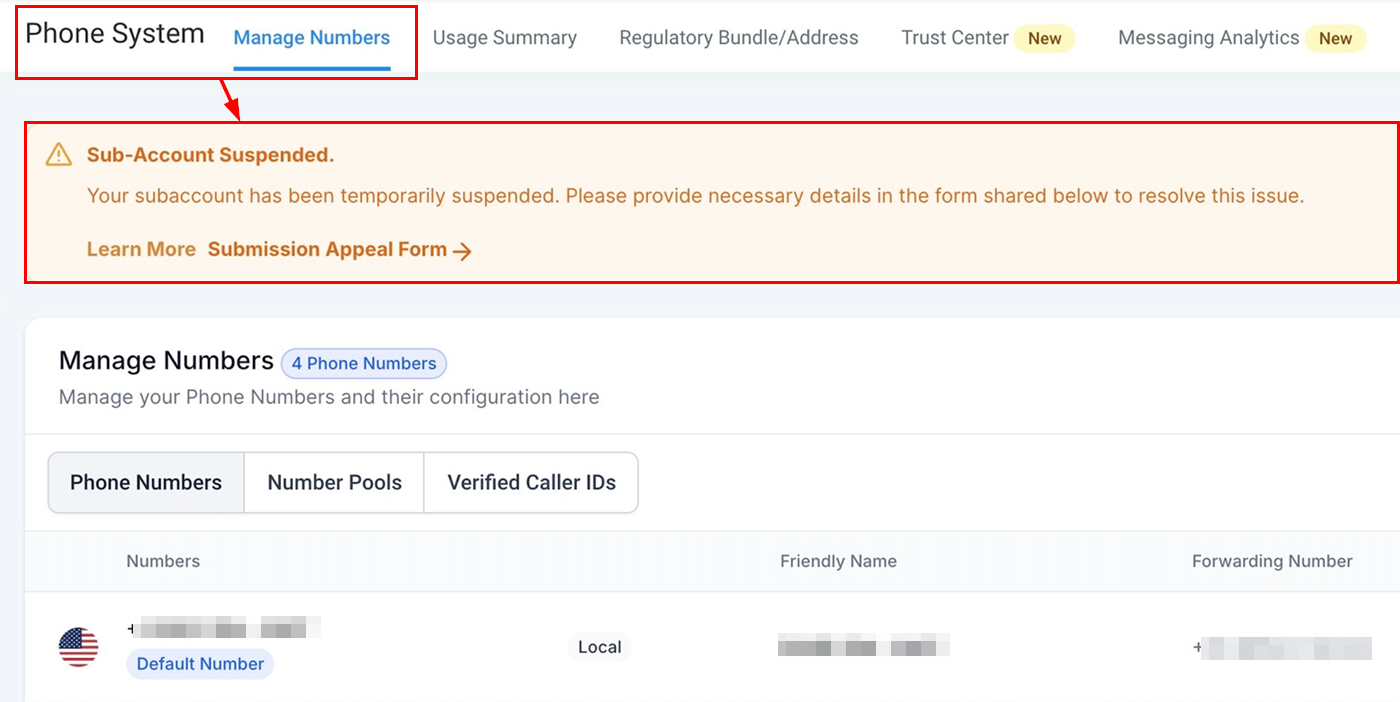Show Verified Caller IDs list
Viewport: 1400px width, 702px height.
(x=532, y=483)
